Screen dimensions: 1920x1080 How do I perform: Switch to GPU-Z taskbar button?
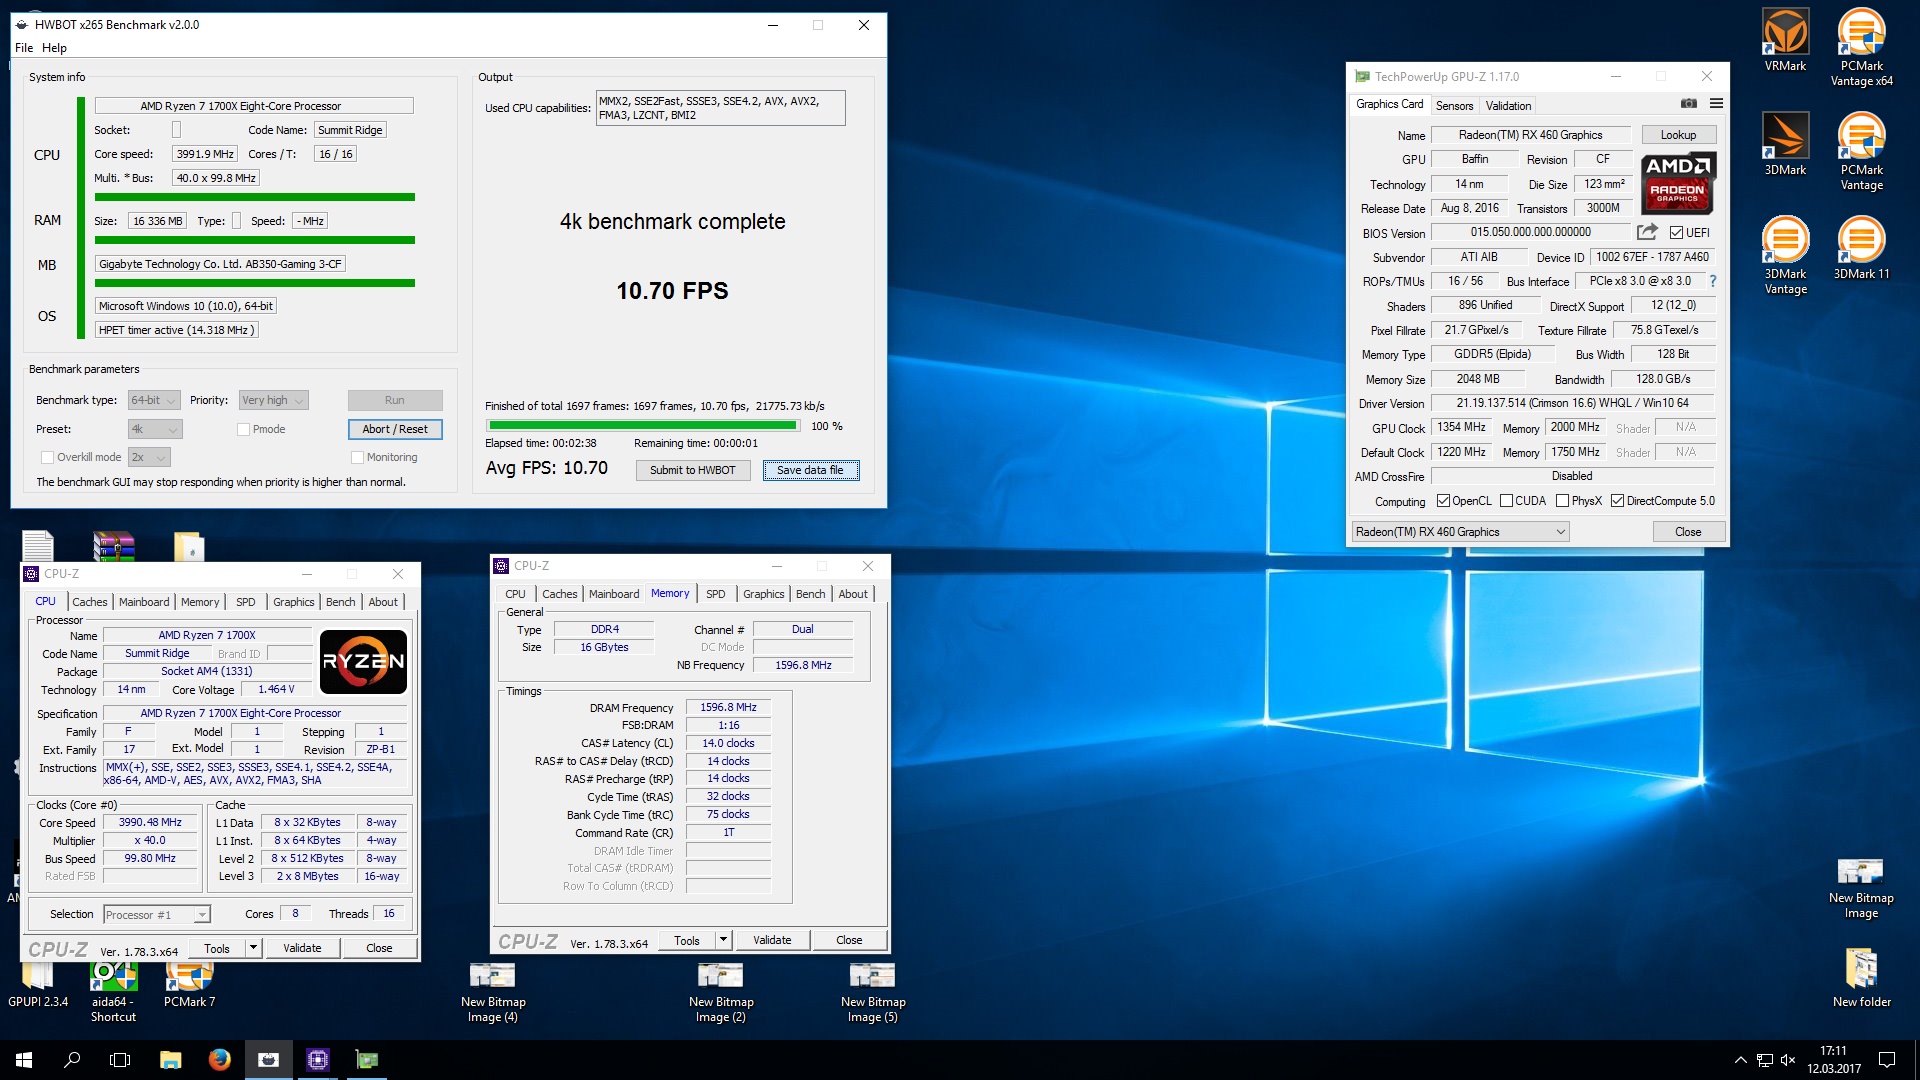(x=367, y=1060)
